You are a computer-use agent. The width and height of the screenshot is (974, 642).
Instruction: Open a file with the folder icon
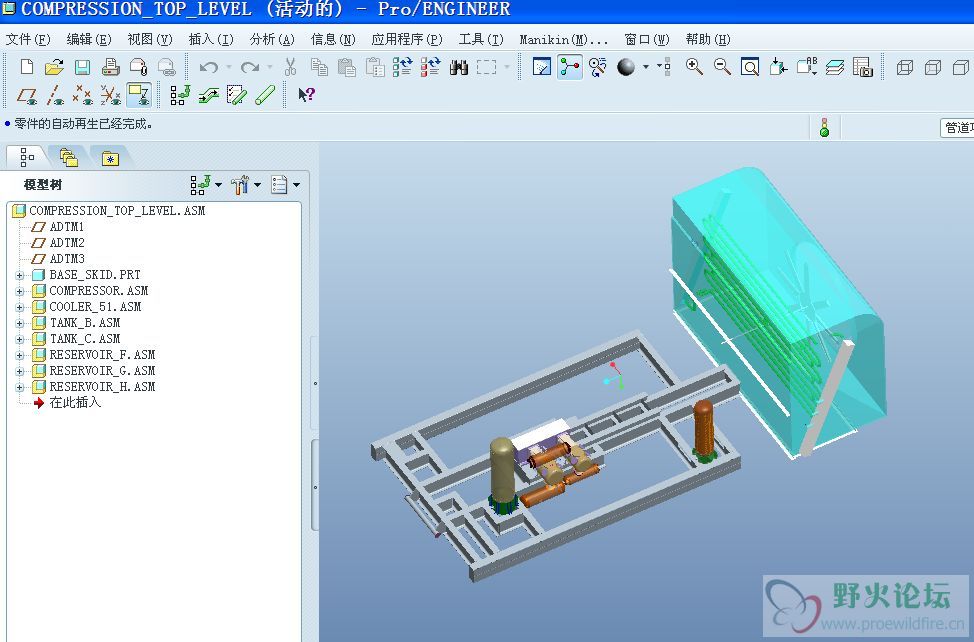pyautogui.click(x=54, y=66)
